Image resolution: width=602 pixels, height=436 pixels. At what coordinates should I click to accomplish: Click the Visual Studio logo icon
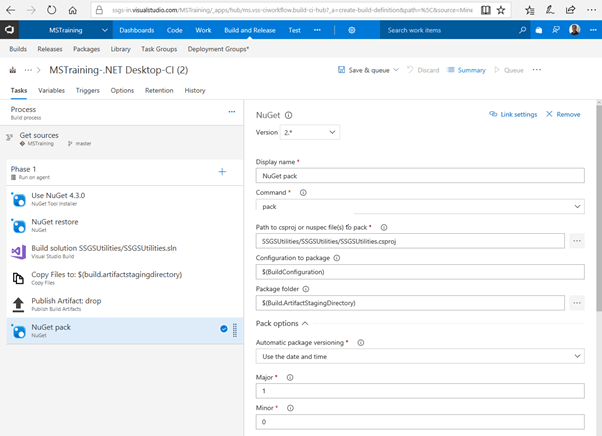(10, 30)
